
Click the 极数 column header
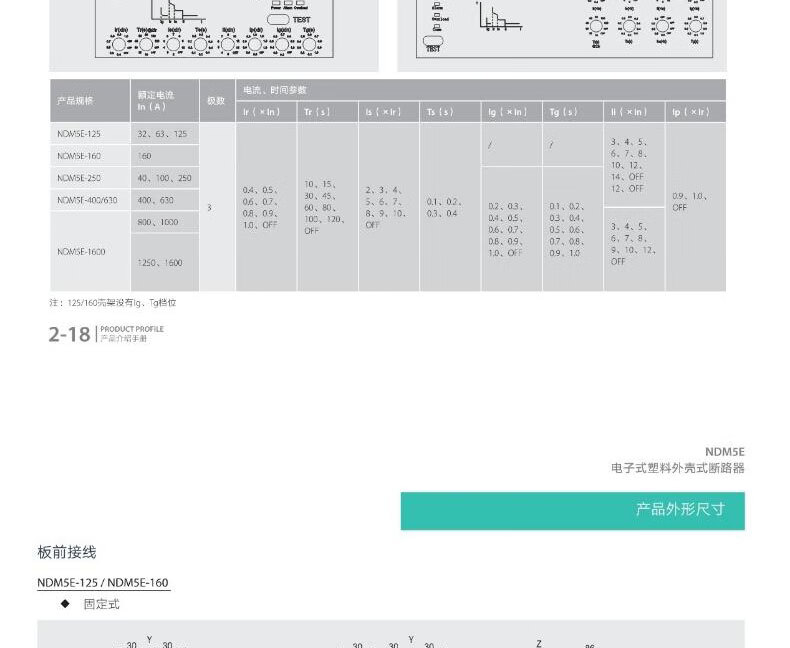point(216,101)
